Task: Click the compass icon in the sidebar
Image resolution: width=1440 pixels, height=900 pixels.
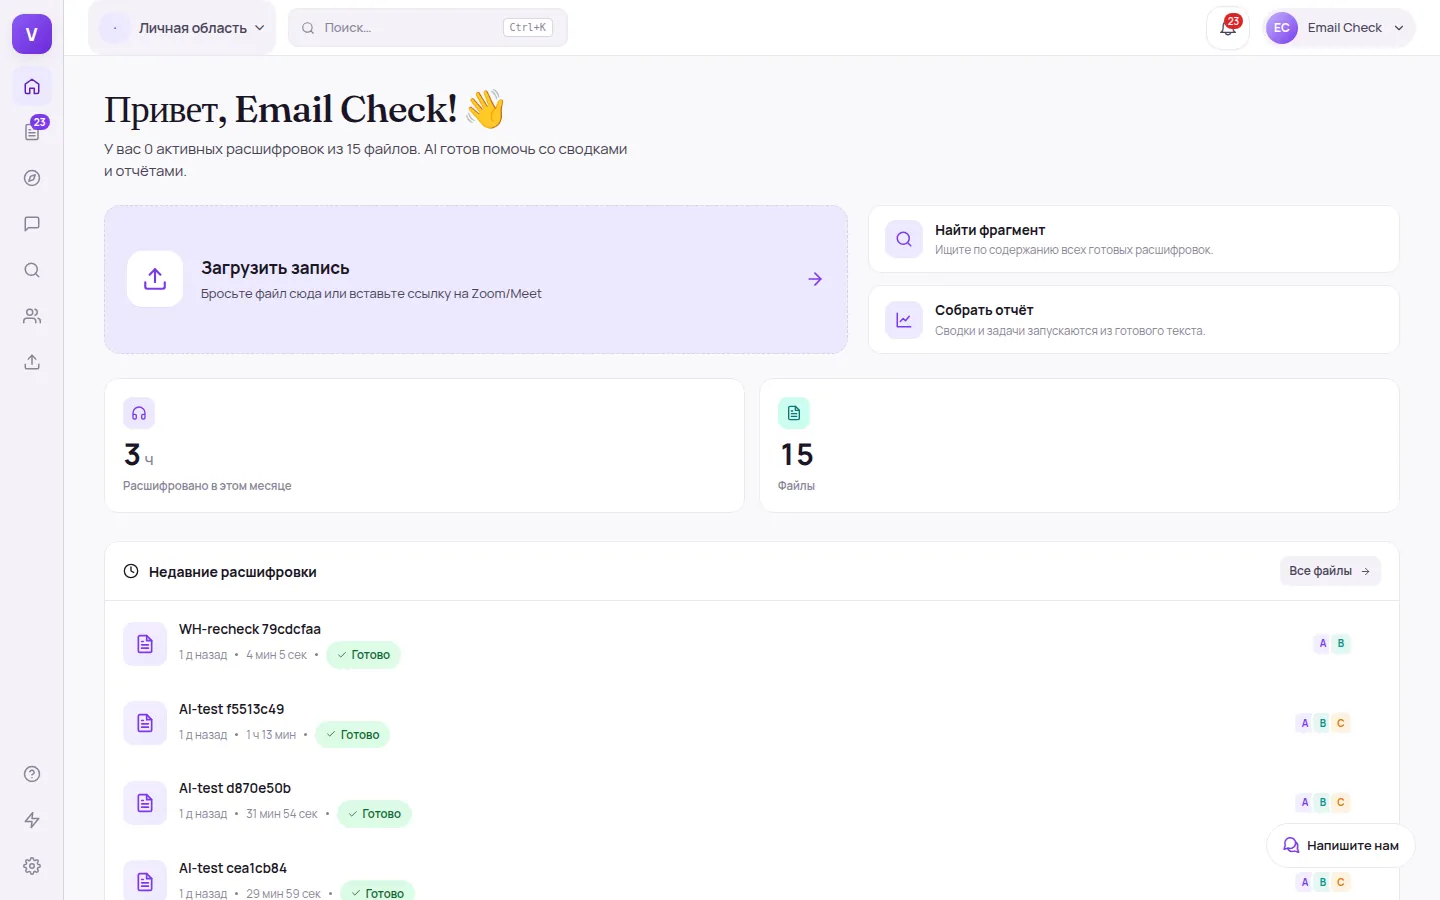Action: pyautogui.click(x=32, y=178)
